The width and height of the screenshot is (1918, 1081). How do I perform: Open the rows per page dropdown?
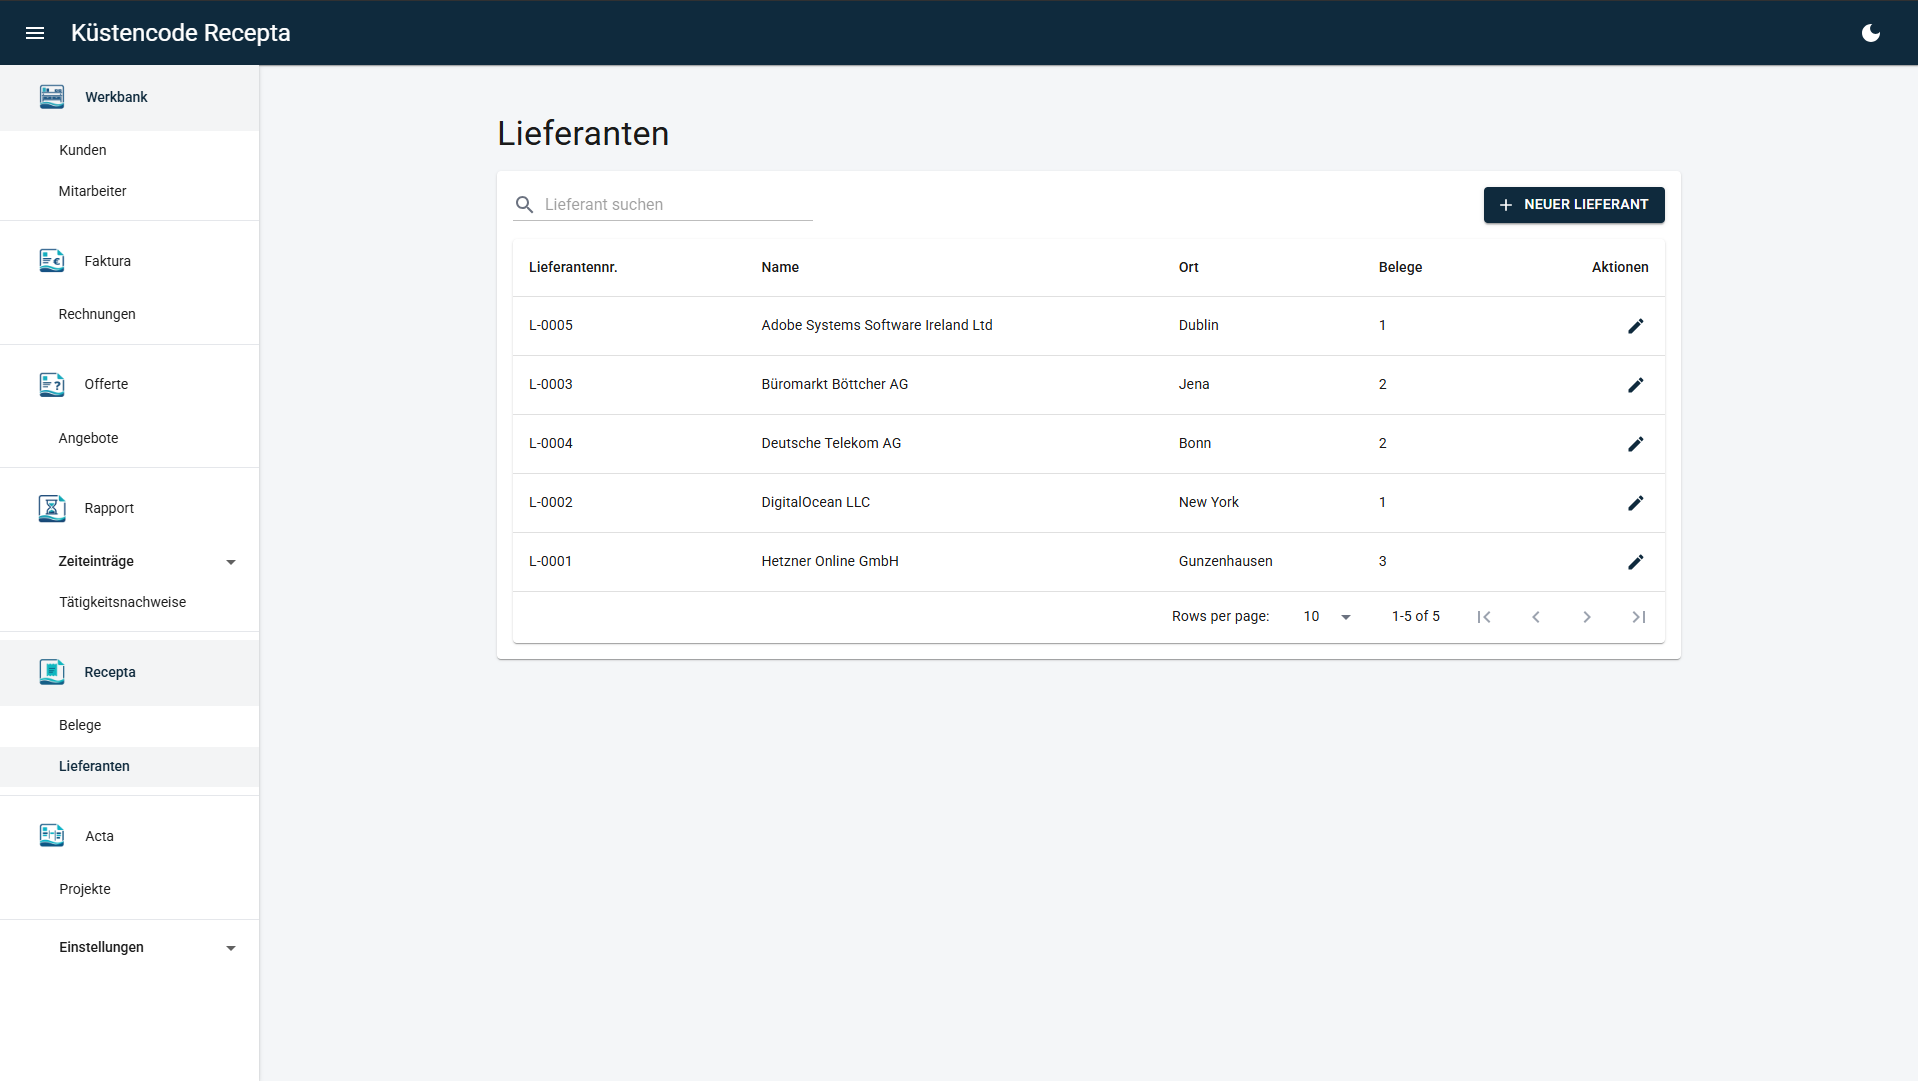click(x=1327, y=617)
